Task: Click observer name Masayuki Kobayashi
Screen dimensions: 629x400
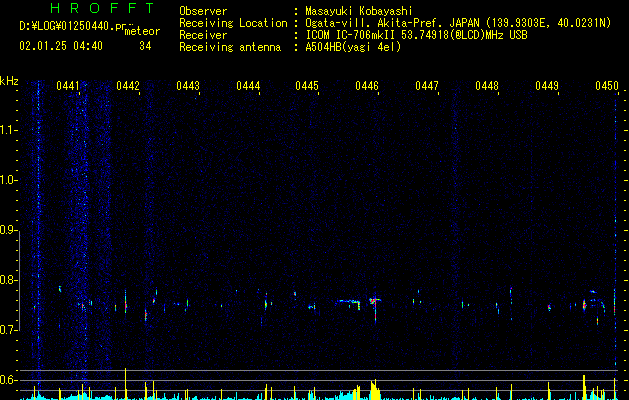Action: 359,11
